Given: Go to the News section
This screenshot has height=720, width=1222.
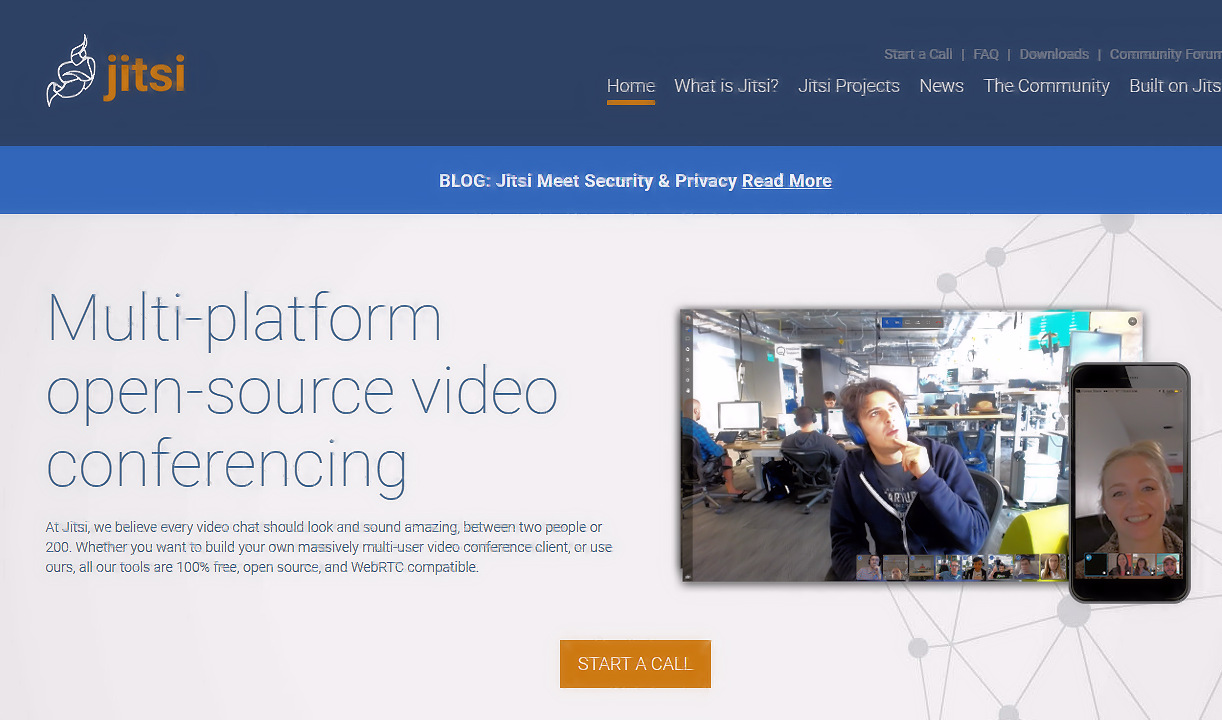Looking at the screenshot, I should [941, 86].
